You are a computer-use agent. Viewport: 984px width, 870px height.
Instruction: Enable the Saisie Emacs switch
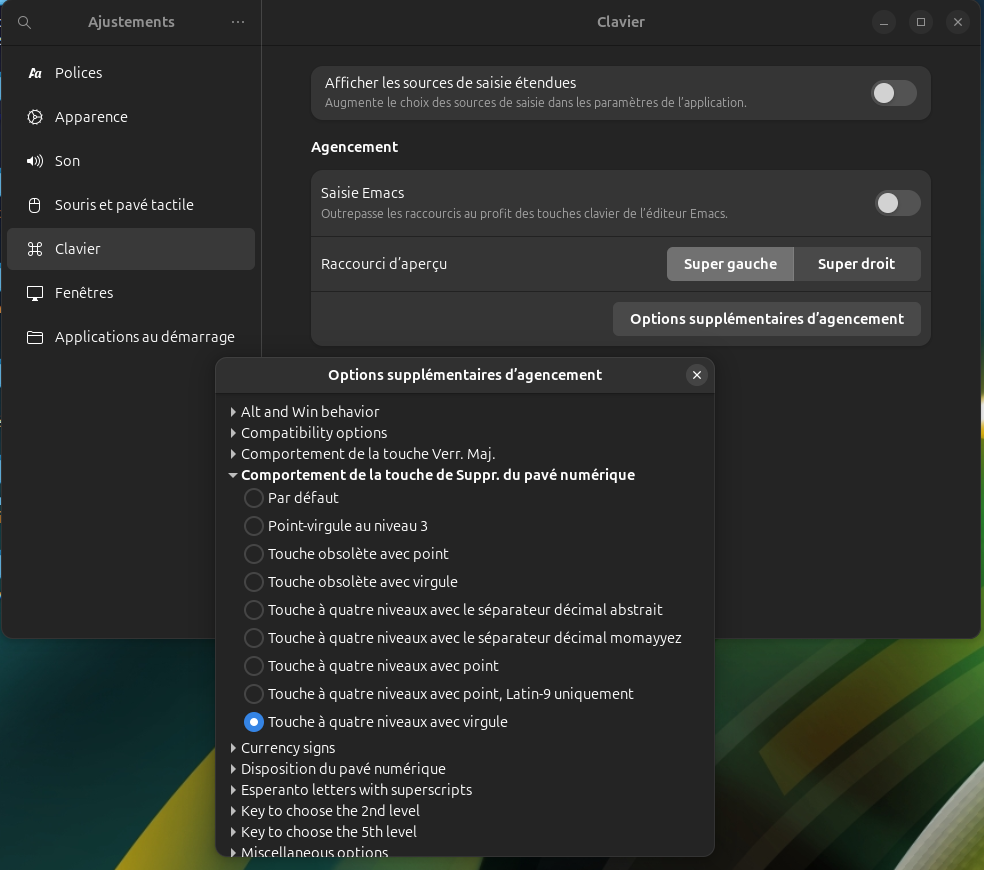[897, 203]
